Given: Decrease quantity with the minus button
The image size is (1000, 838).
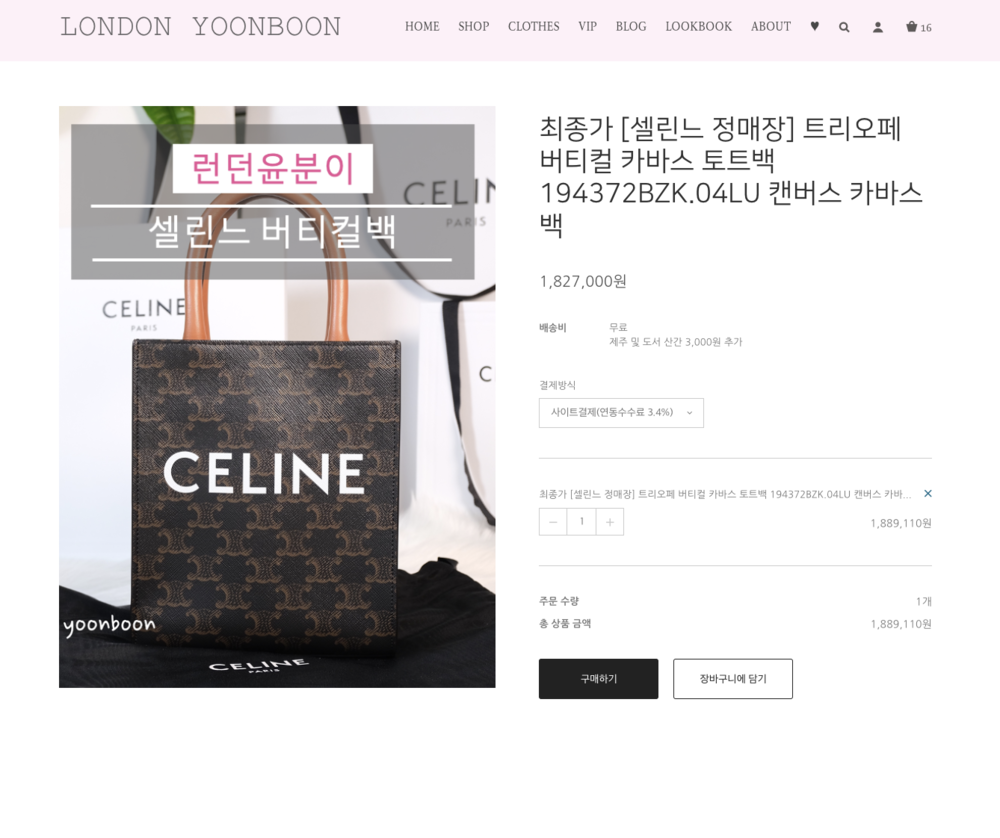Looking at the screenshot, I should click(x=553, y=522).
